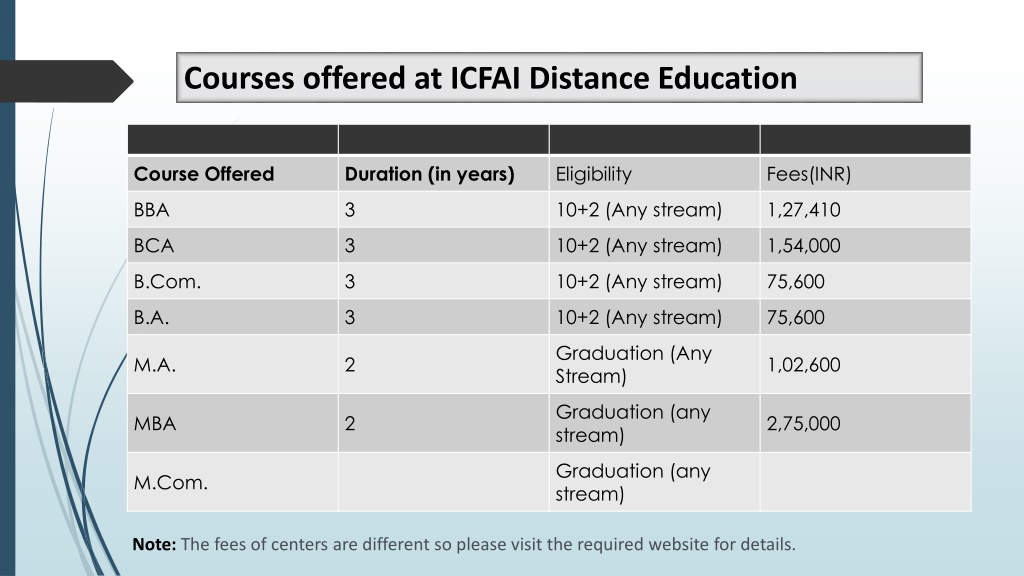Image resolution: width=1024 pixels, height=576 pixels.
Task: Click the Fees(INR) header cell
Action: pyautogui.click(x=865, y=174)
